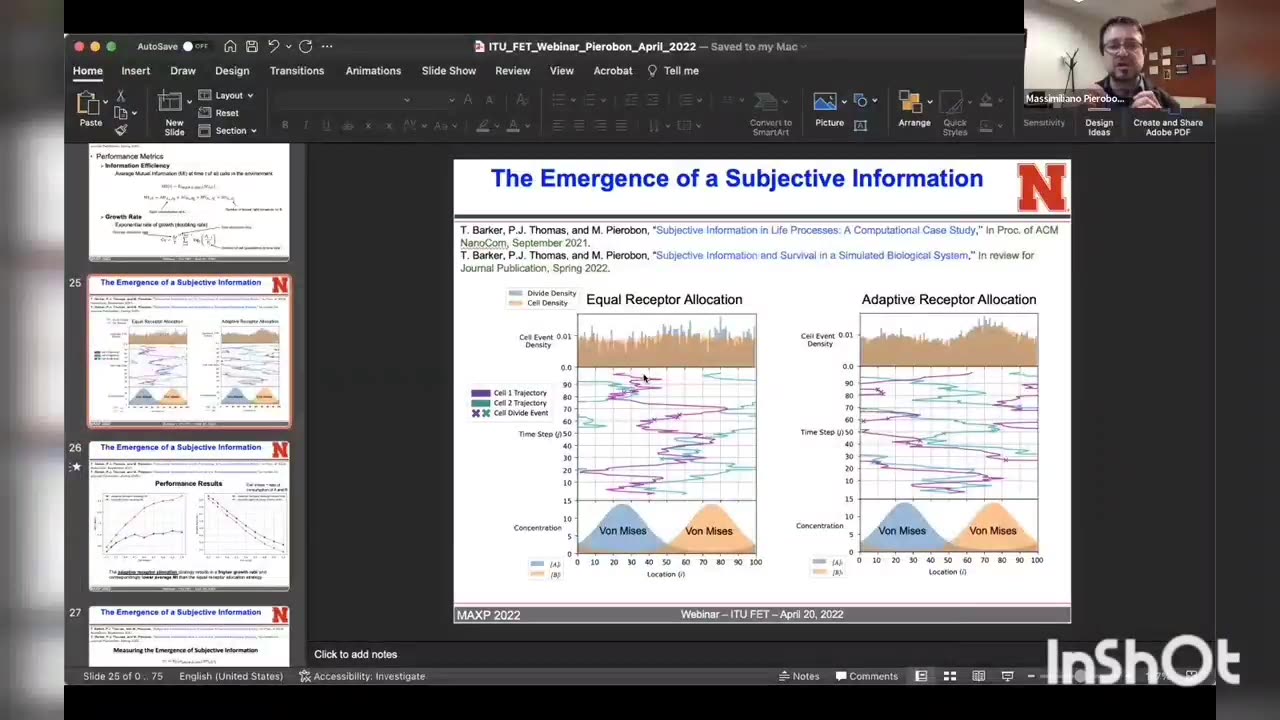The height and width of the screenshot is (720, 1280).
Task: Switch to Normal view icon
Action: (x=921, y=676)
